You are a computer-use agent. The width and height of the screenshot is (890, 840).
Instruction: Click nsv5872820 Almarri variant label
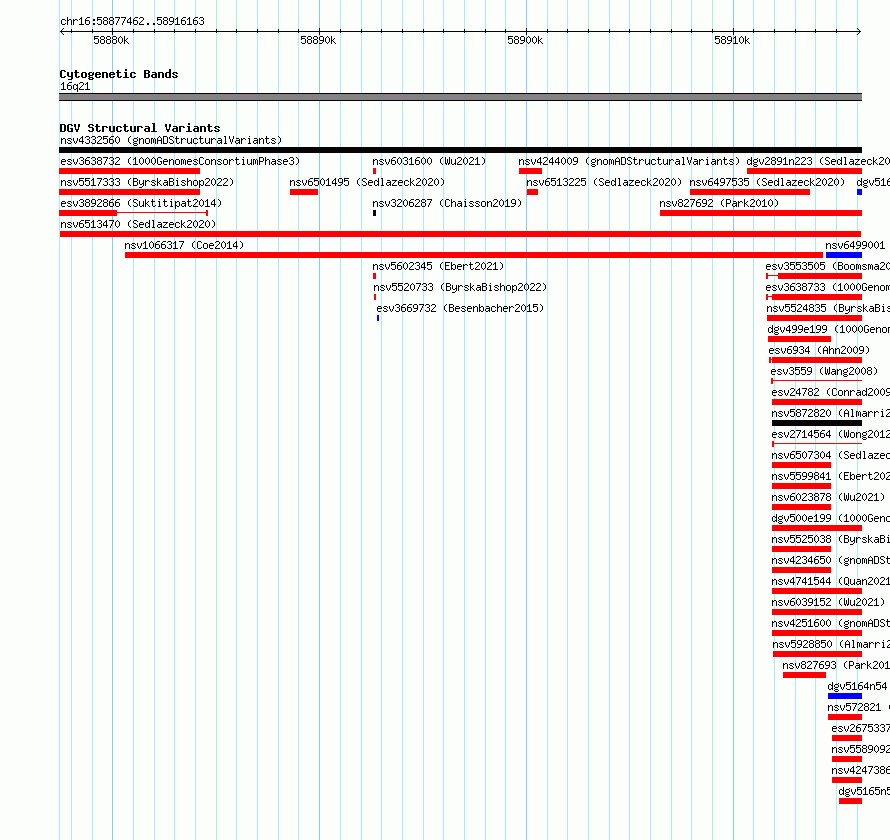coord(830,413)
